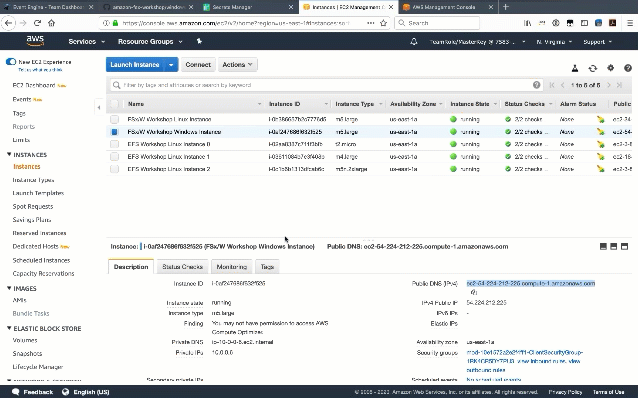The height and width of the screenshot is (398, 638).
Task: Click the tag icon on EFS Workshop Linux Instance 2 row
Action: pyautogui.click(x=601, y=168)
